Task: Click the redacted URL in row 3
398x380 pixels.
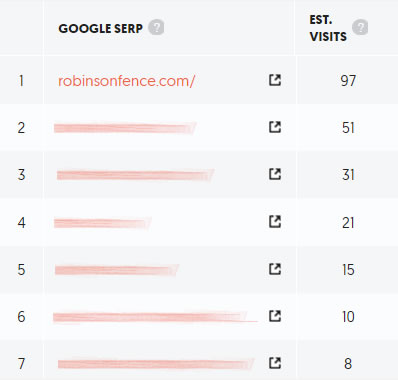Action: click(x=135, y=175)
